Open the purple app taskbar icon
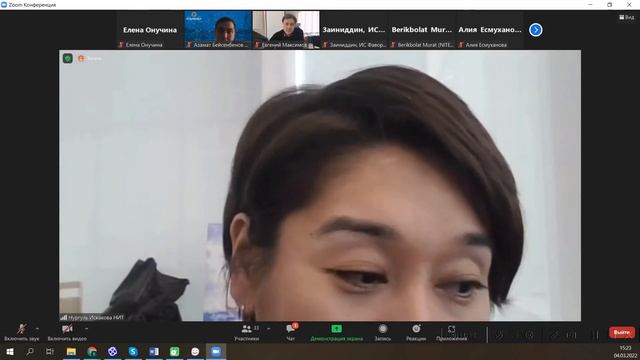 coord(113,351)
